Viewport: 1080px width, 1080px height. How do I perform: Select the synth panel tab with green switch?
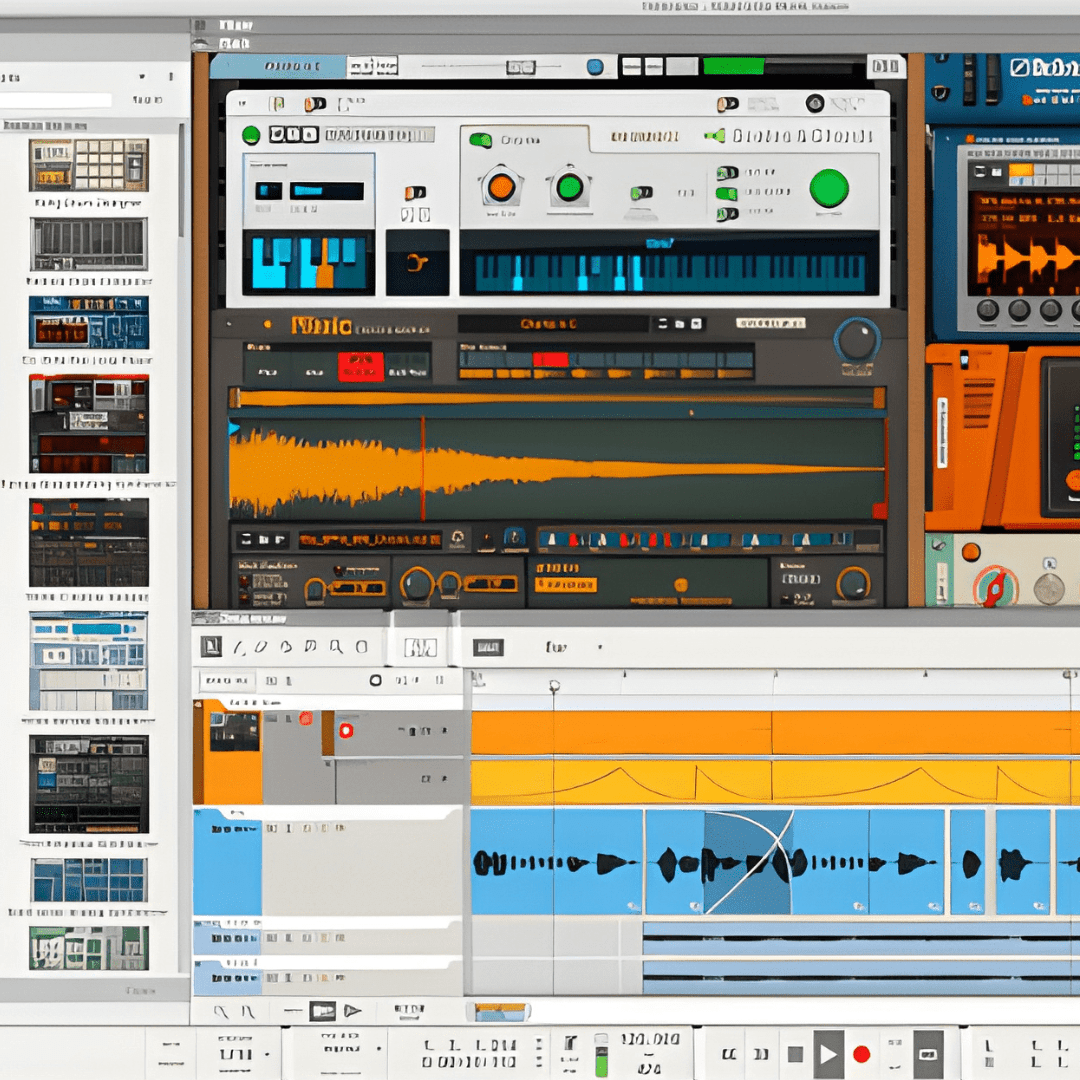520,140
